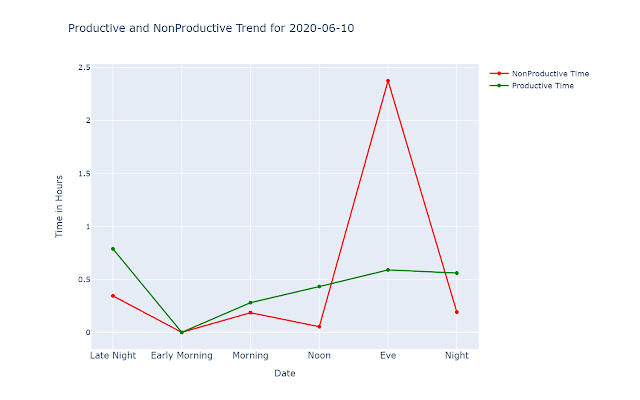Select NonProductive point at Morning
The height and width of the screenshot is (400, 640).
click(x=250, y=313)
